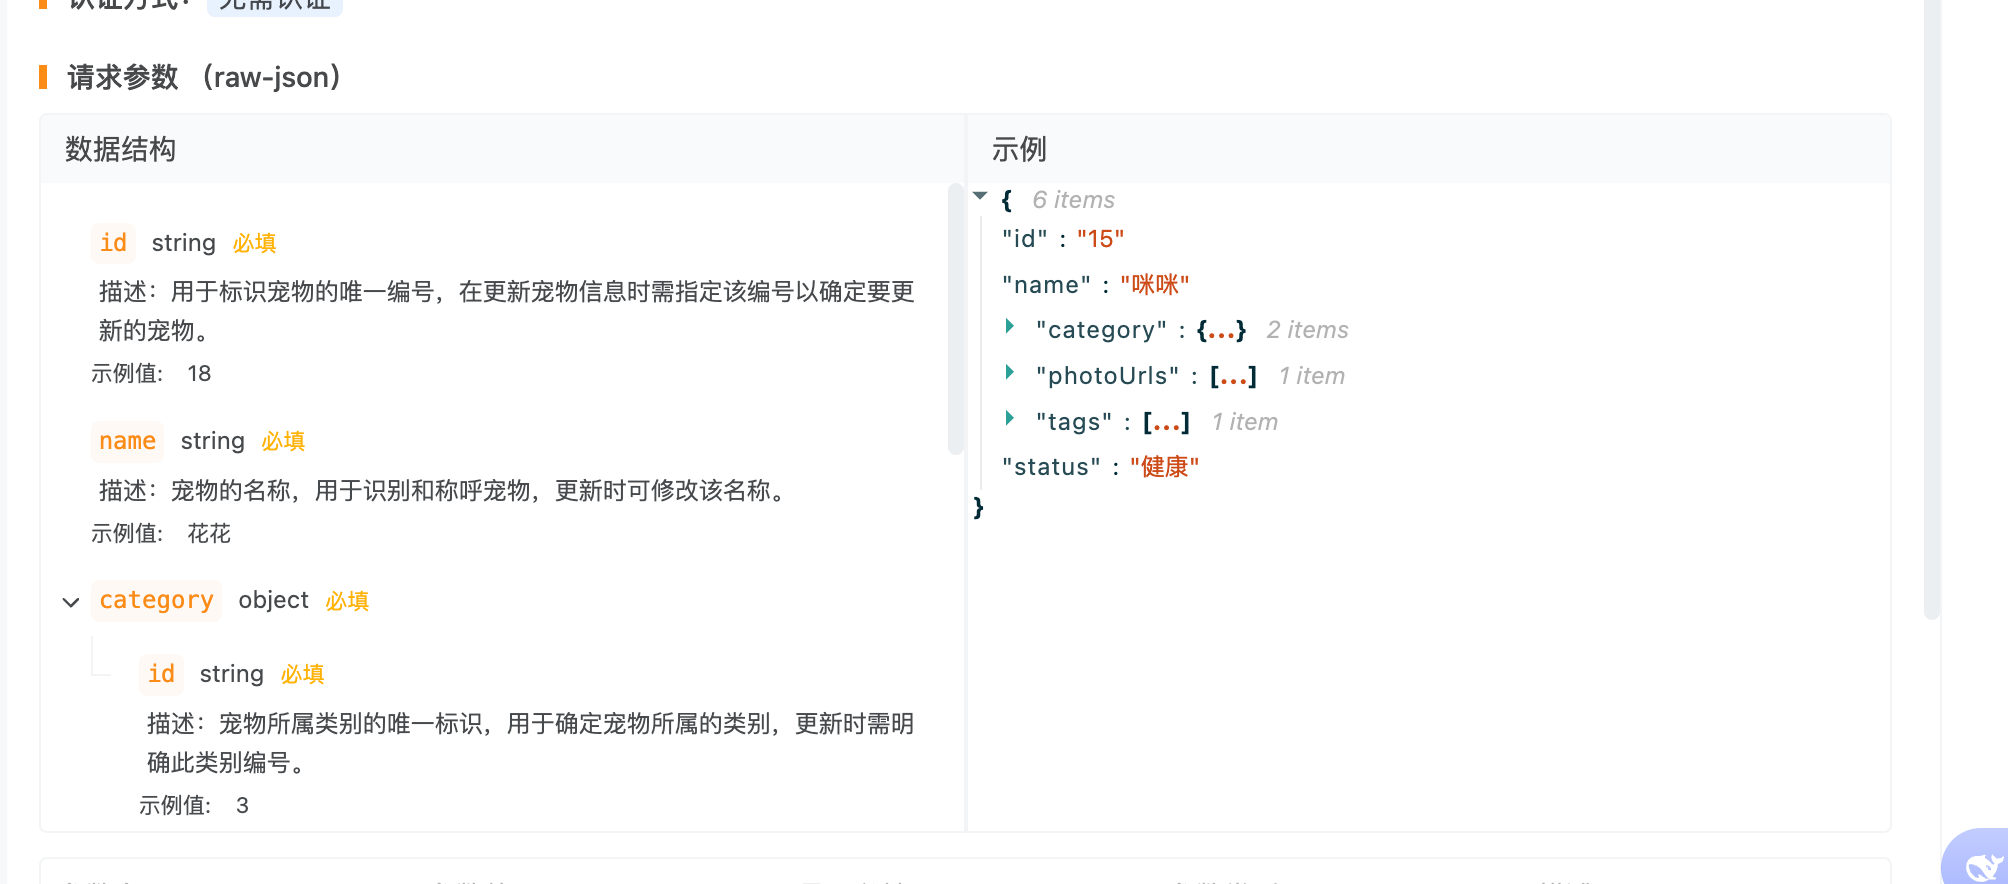Expand the "tags" array node
2008x884 pixels.
[1010, 418]
